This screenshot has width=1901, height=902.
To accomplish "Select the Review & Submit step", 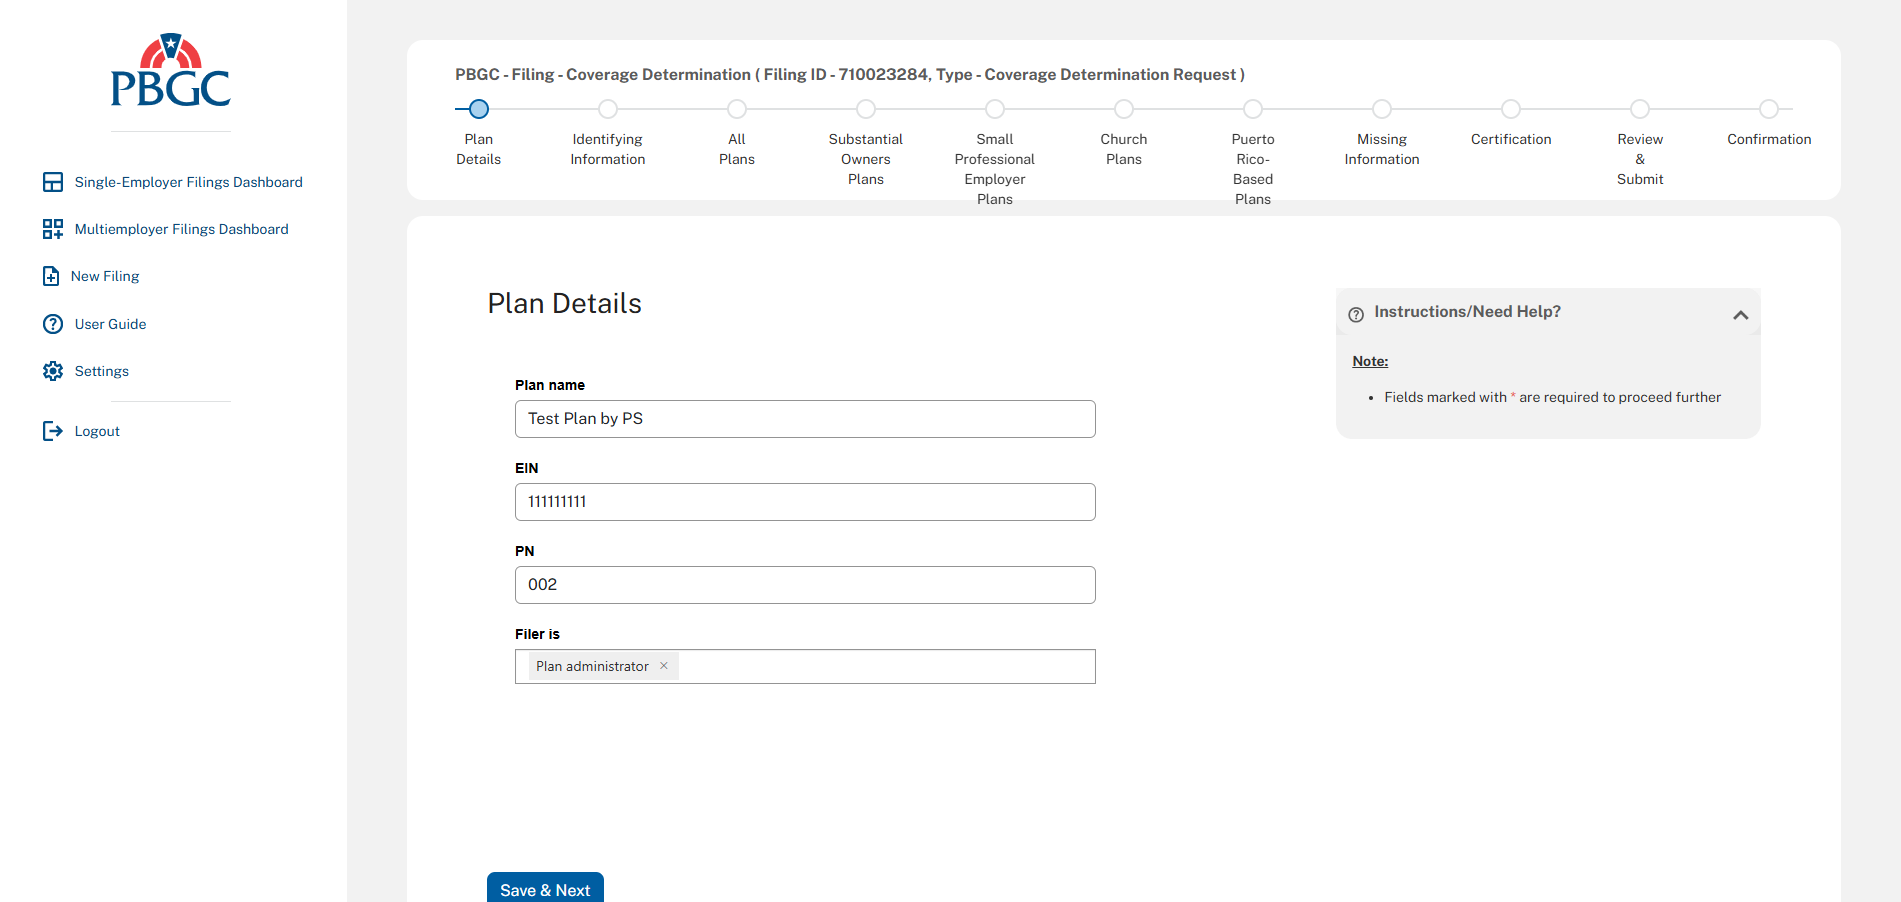I will [1639, 109].
